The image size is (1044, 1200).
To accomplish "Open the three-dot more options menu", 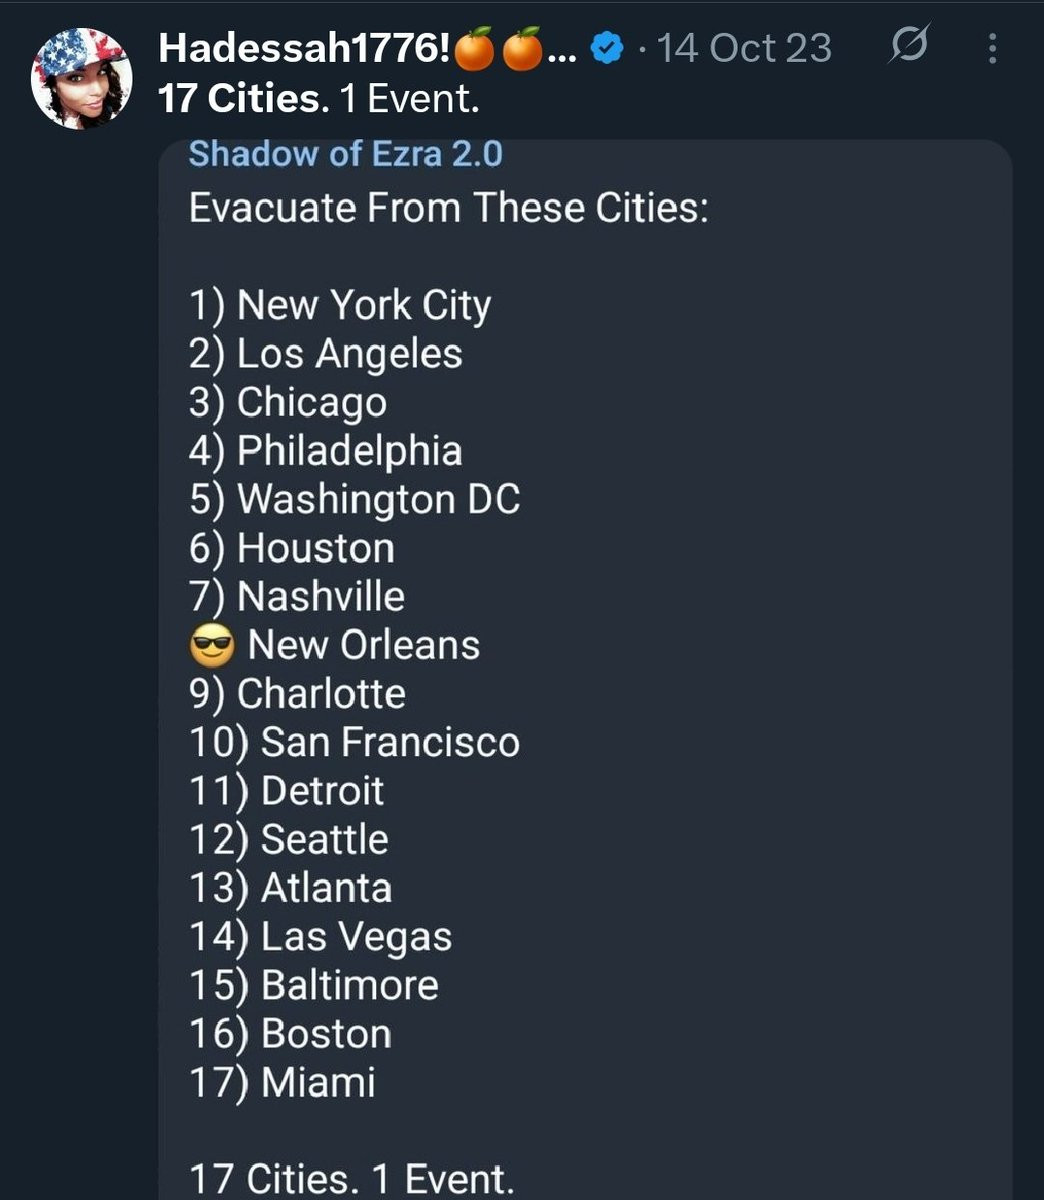I will (992, 48).
